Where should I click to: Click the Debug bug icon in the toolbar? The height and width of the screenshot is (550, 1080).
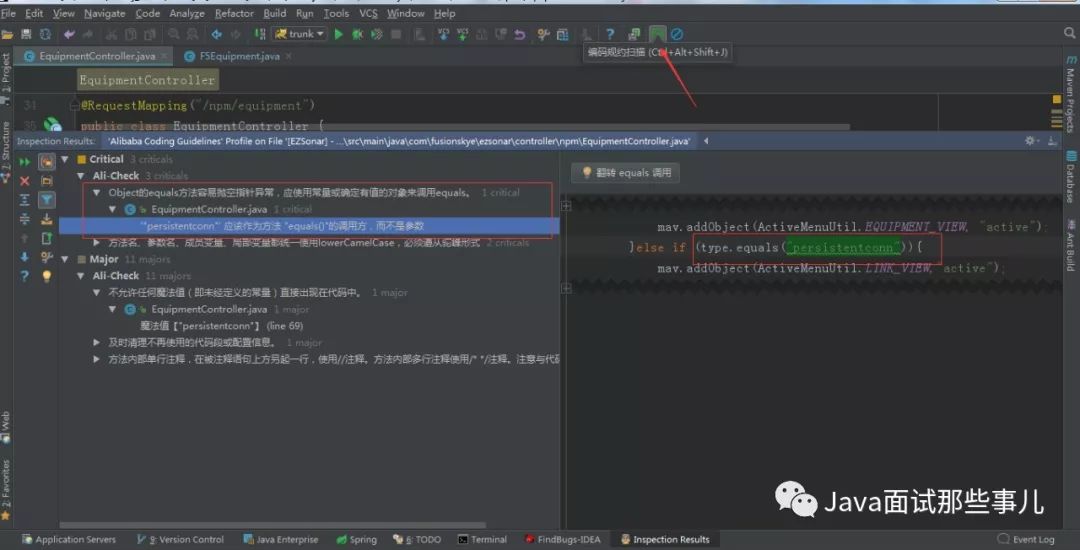(x=357, y=34)
